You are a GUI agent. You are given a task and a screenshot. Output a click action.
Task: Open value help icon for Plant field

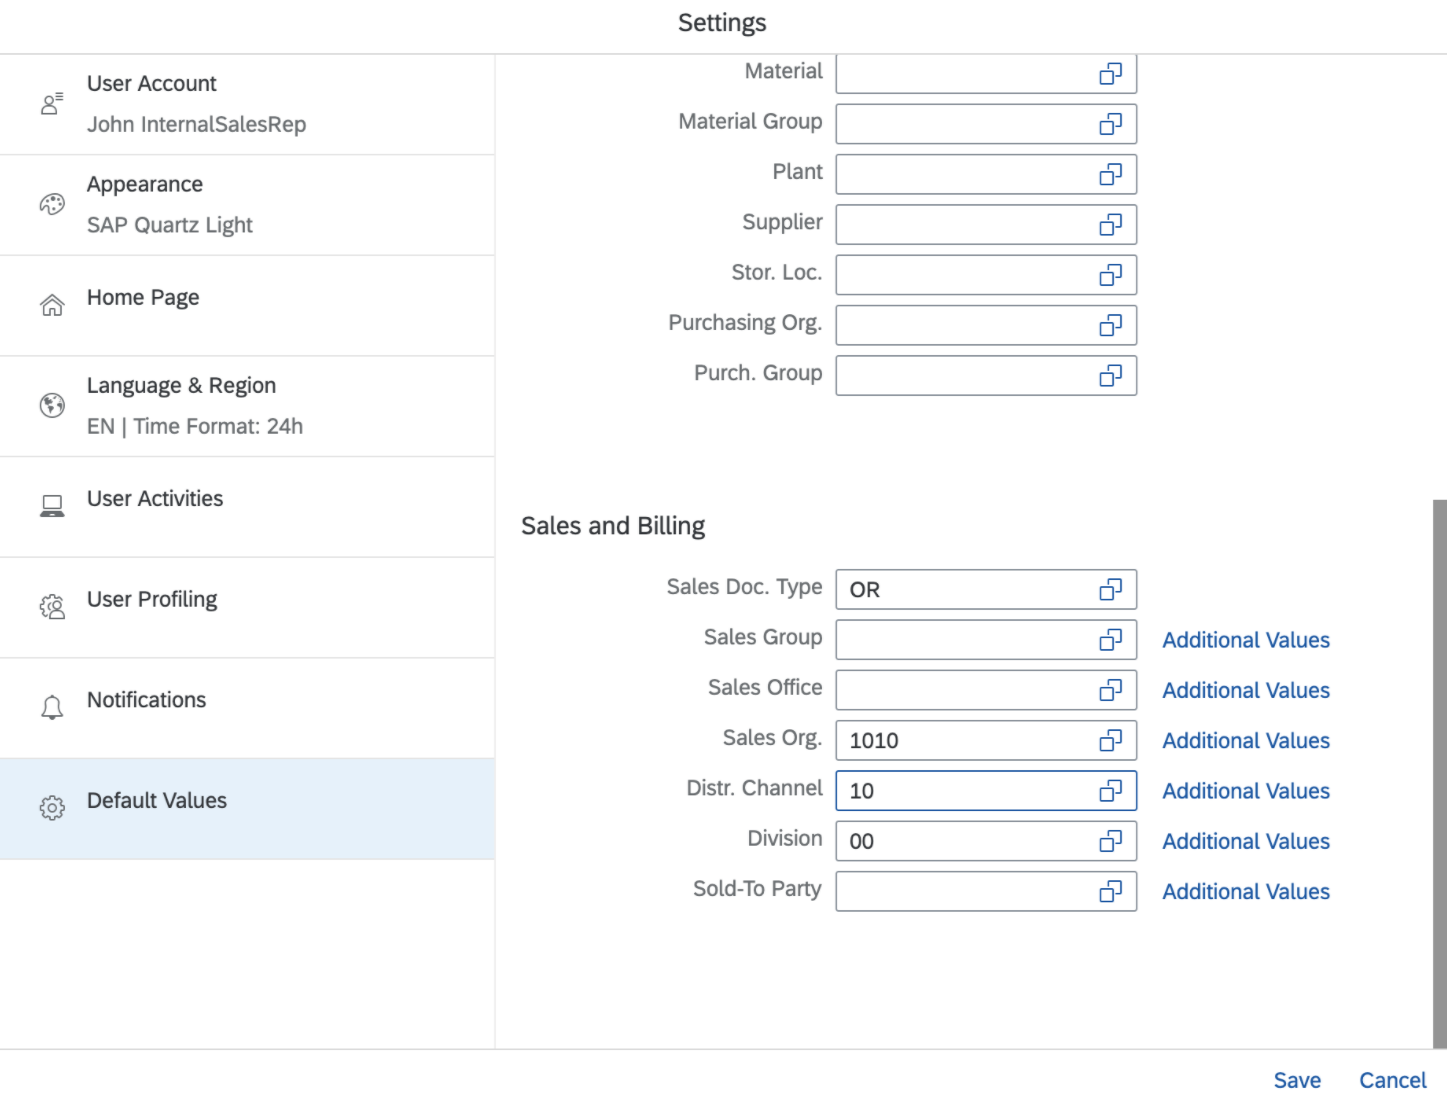(x=1110, y=174)
